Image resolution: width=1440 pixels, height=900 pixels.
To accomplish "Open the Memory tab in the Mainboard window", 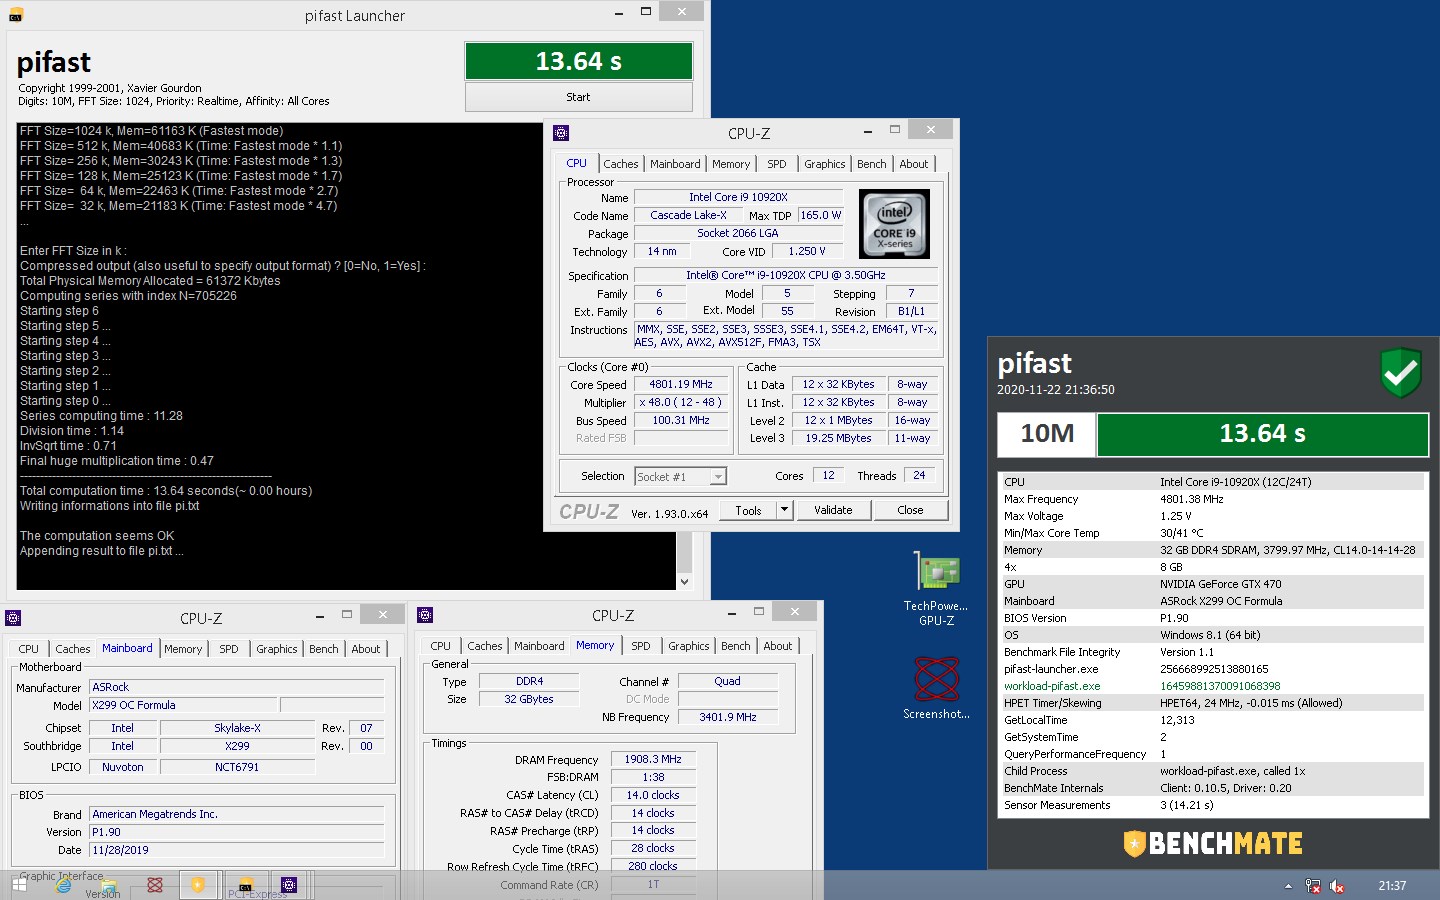I will [x=183, y=649].
